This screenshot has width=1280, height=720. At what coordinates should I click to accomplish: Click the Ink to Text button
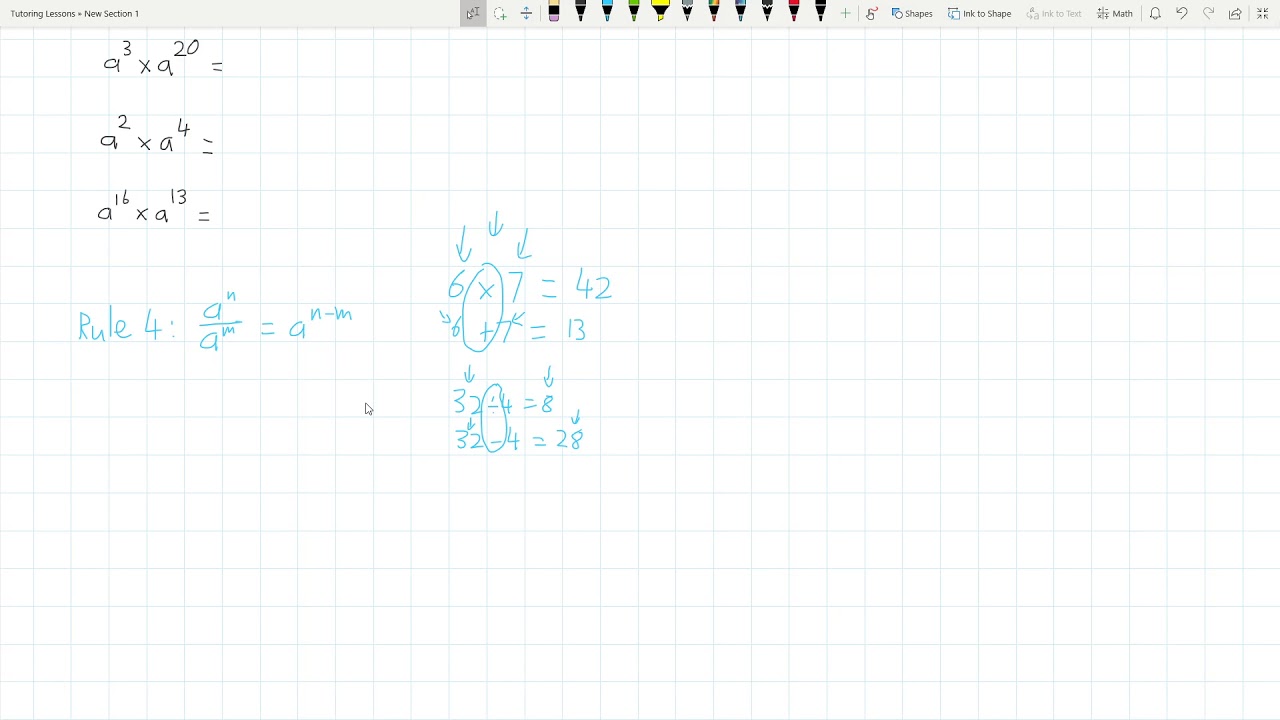(x=1054, y=13)
